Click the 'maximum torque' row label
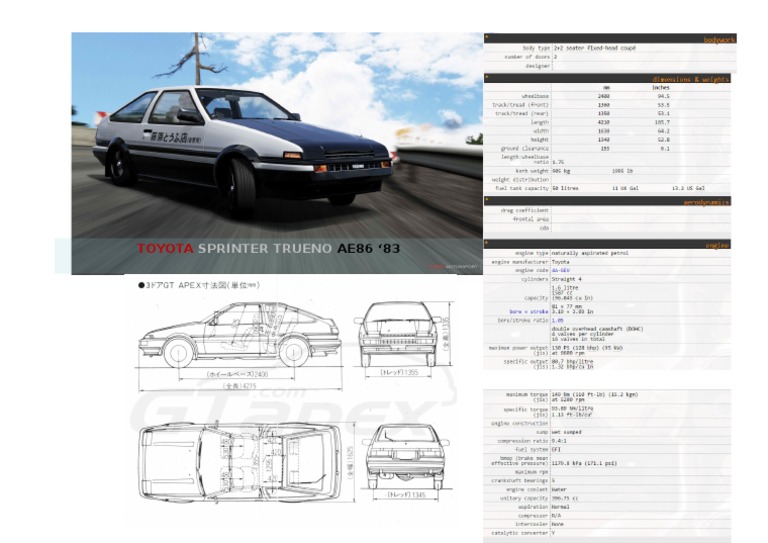This screenshot has width=768, height=543. (527, 395)
